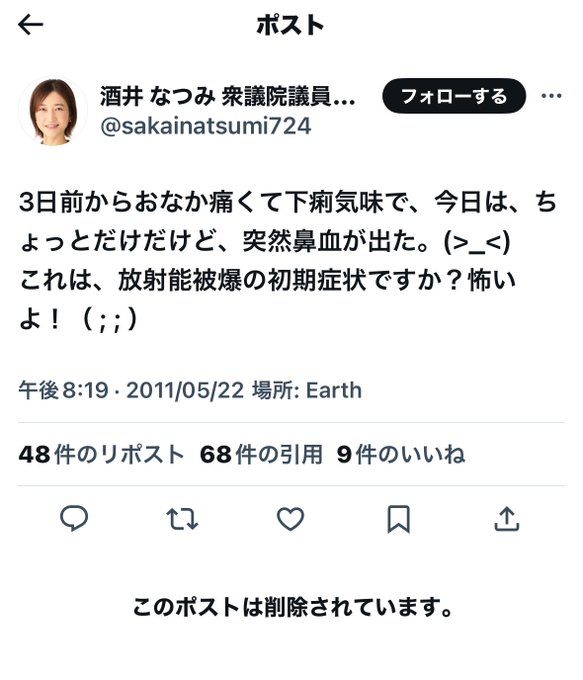Click the このポストは削除されています notice
Screen dimensions: 583x680
[293, 607]
